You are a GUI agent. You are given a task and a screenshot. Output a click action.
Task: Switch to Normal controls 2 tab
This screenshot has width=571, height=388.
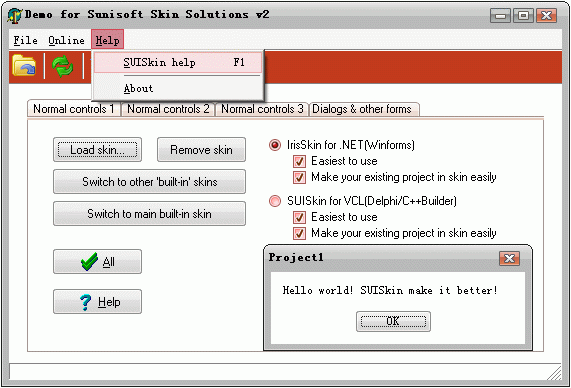tap(168, 109)
